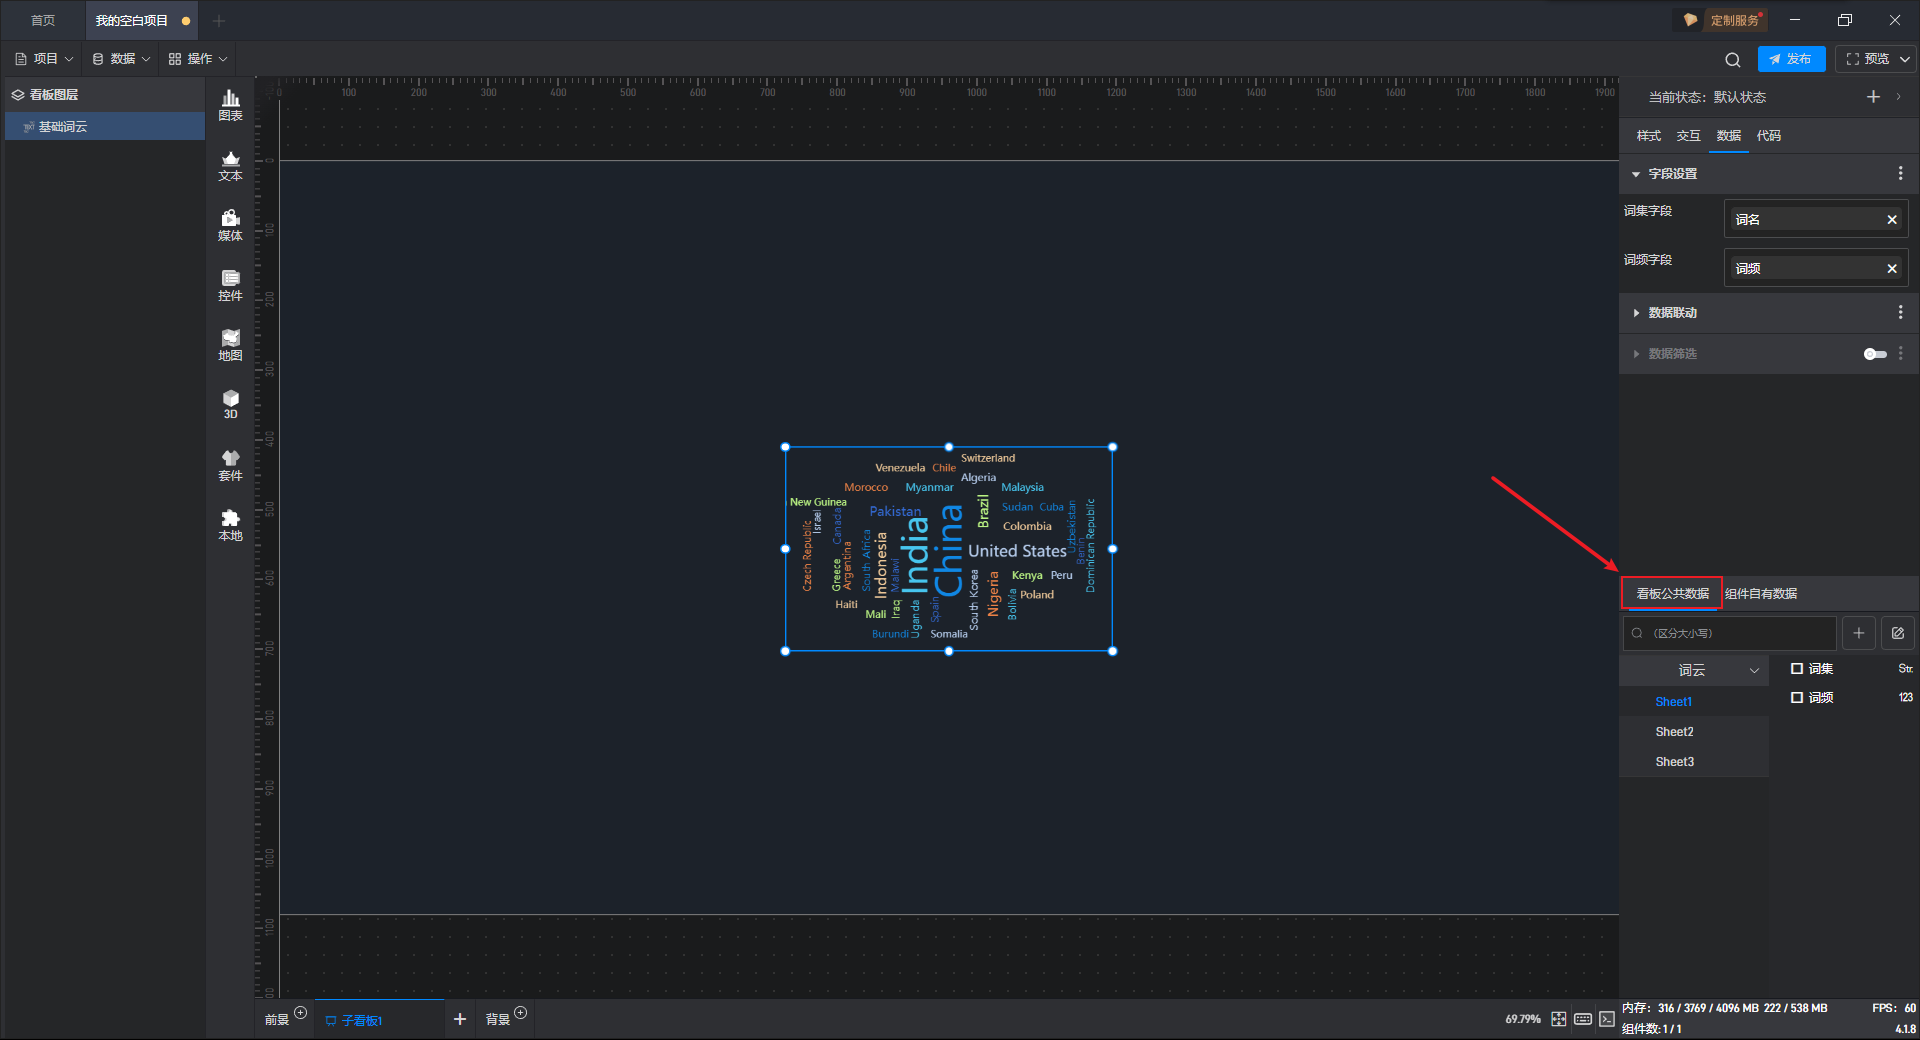Open the 控件 controls components panel
Viewport: 1920px width, 1040px height.
(x=230, y=285)
